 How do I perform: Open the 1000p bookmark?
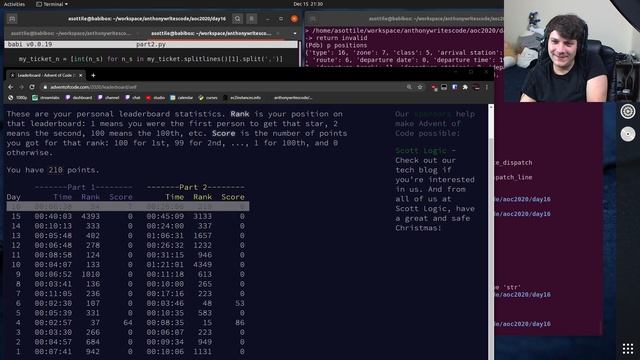click(x=18, y=98)
